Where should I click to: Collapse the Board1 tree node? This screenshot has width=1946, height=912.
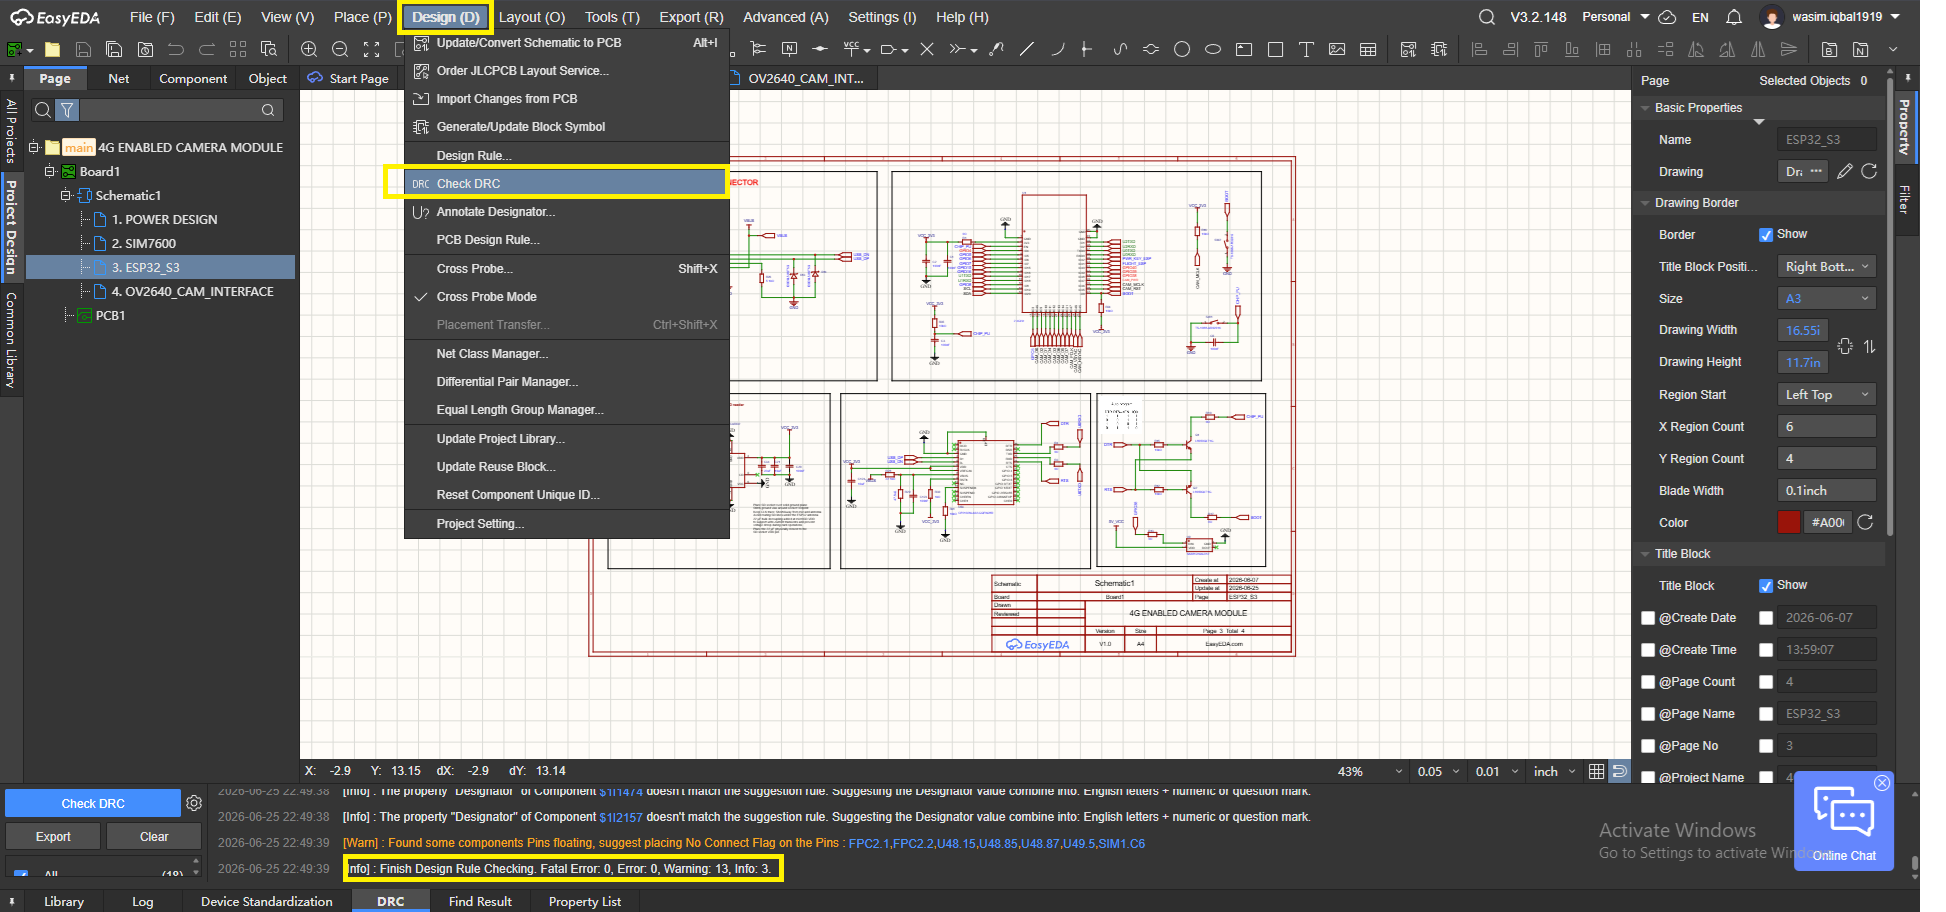[49, 171]
